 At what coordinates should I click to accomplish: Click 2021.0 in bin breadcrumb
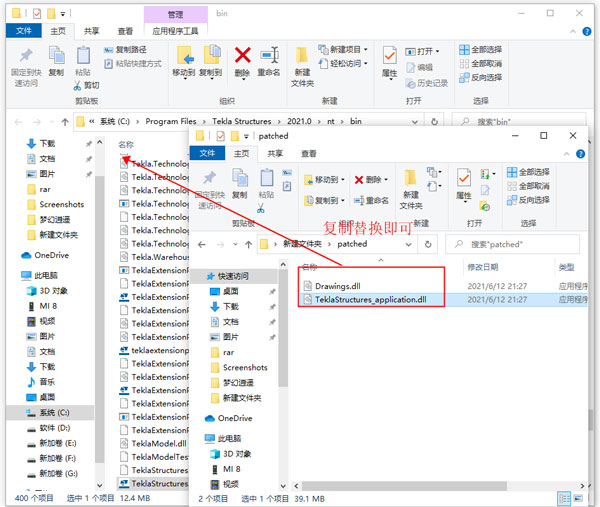[x=299, y=121]
